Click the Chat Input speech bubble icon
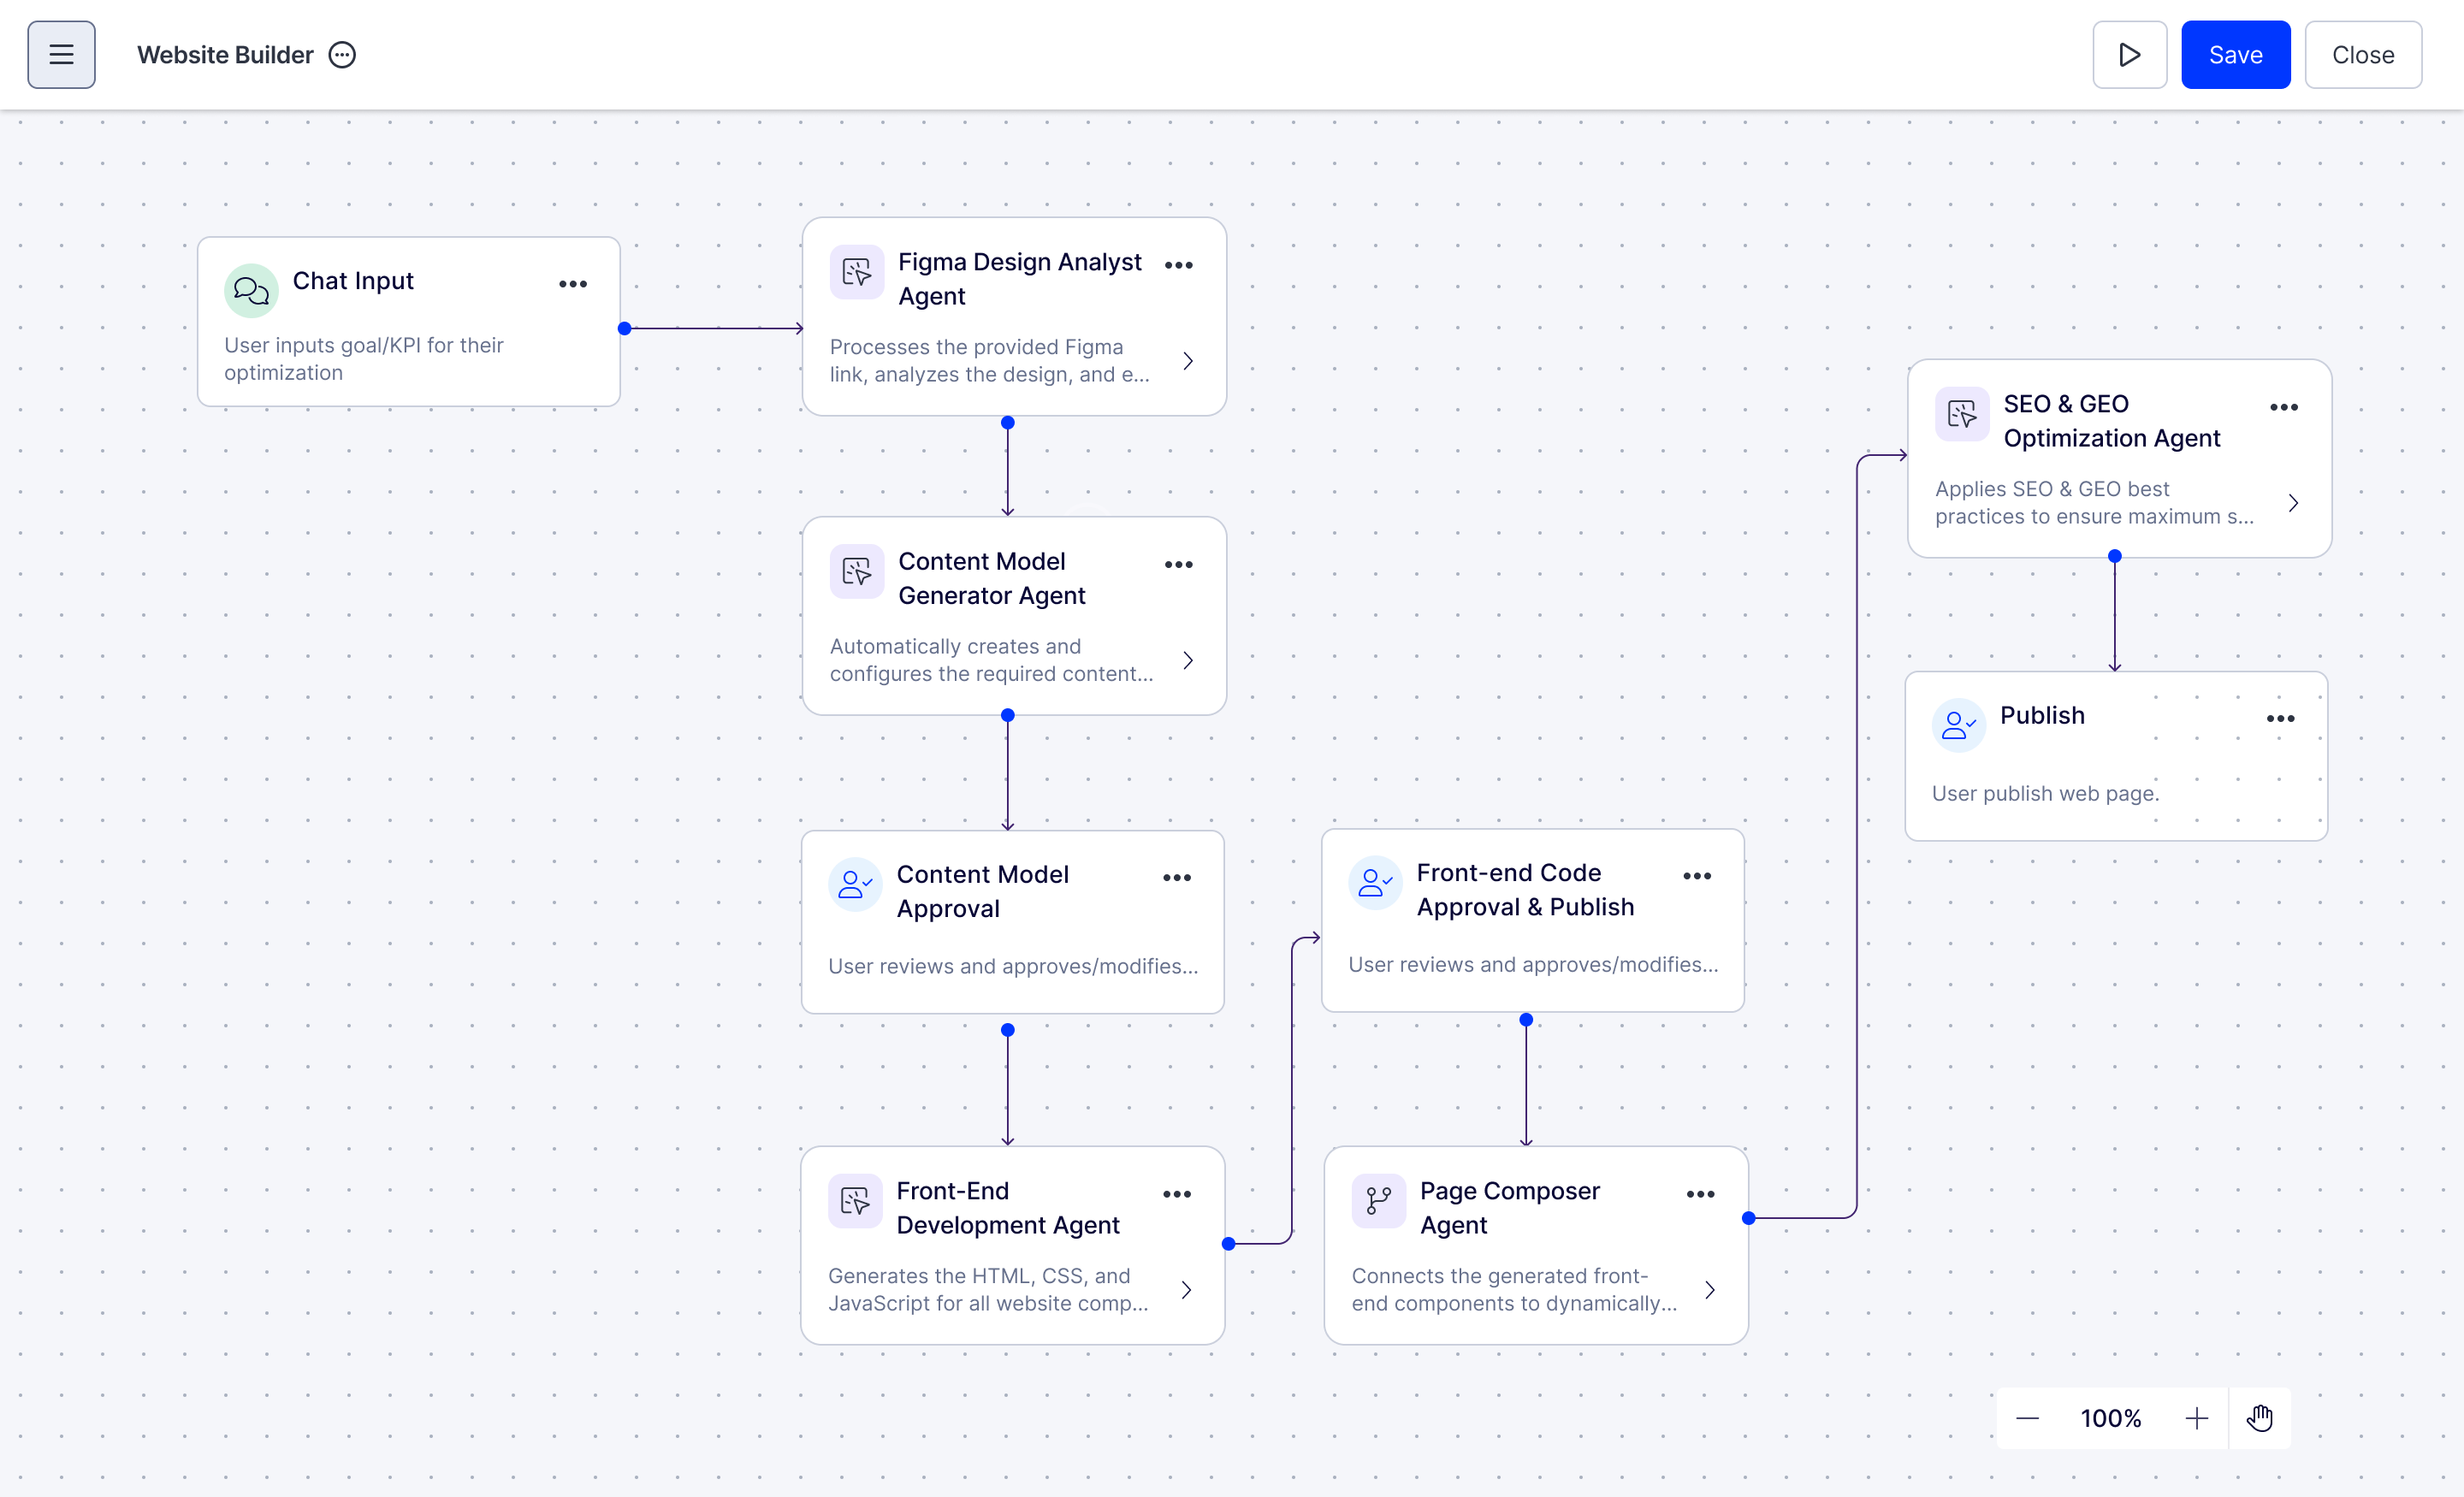Screen dimensions: 2464x1497 click(x=251, y=290)
